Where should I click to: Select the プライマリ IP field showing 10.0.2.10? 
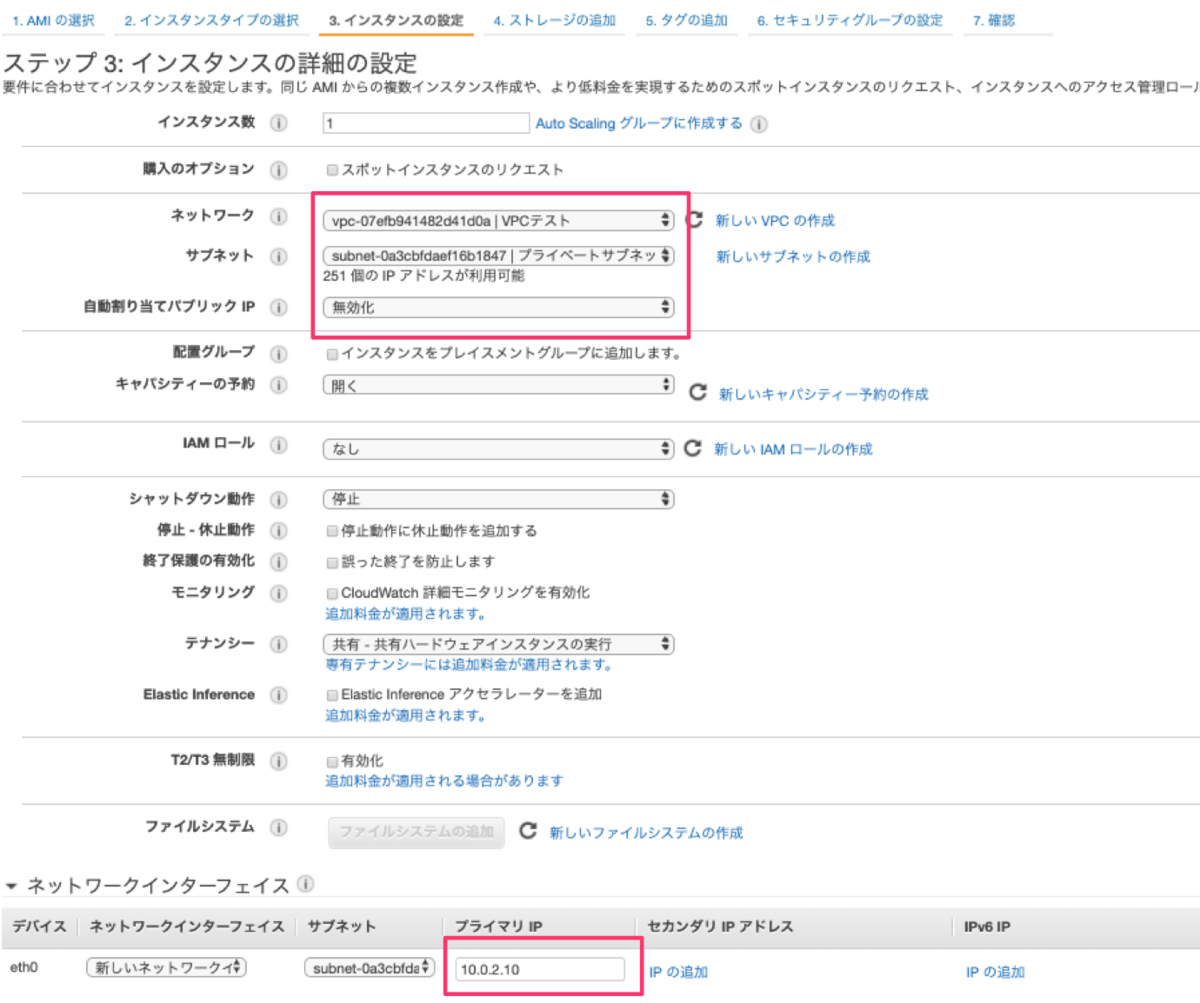(x=541, y=970)
